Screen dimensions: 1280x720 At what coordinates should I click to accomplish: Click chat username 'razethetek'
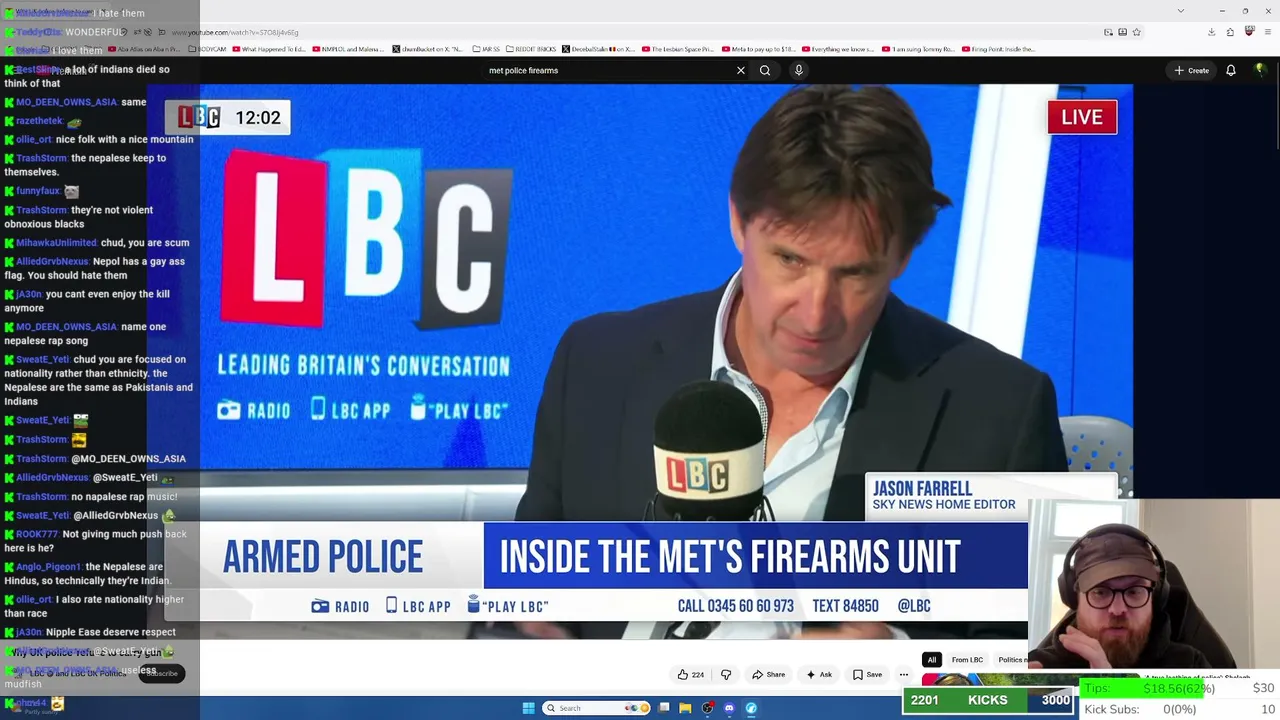coord(39,121)
